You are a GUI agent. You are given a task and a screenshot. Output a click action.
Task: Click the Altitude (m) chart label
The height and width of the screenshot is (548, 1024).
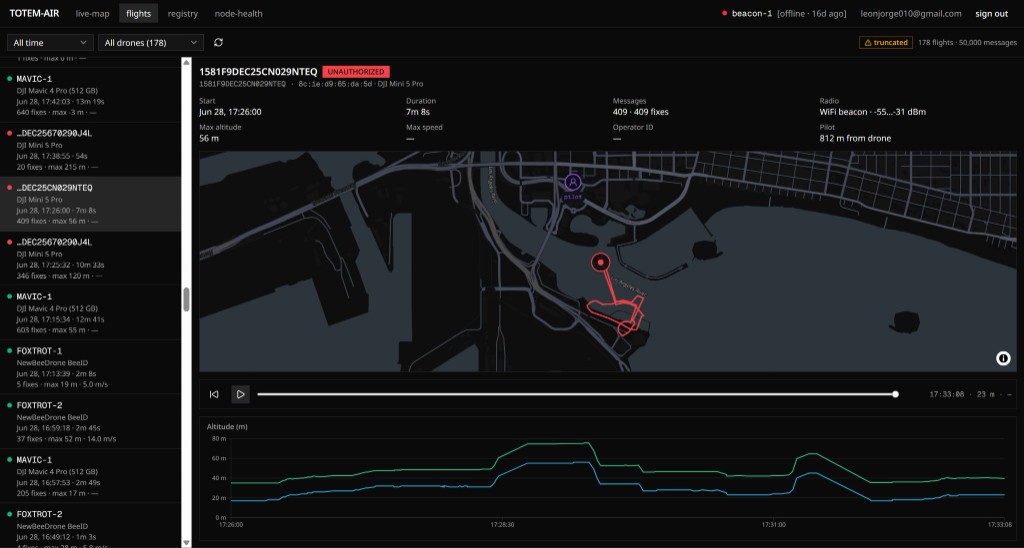227,427
